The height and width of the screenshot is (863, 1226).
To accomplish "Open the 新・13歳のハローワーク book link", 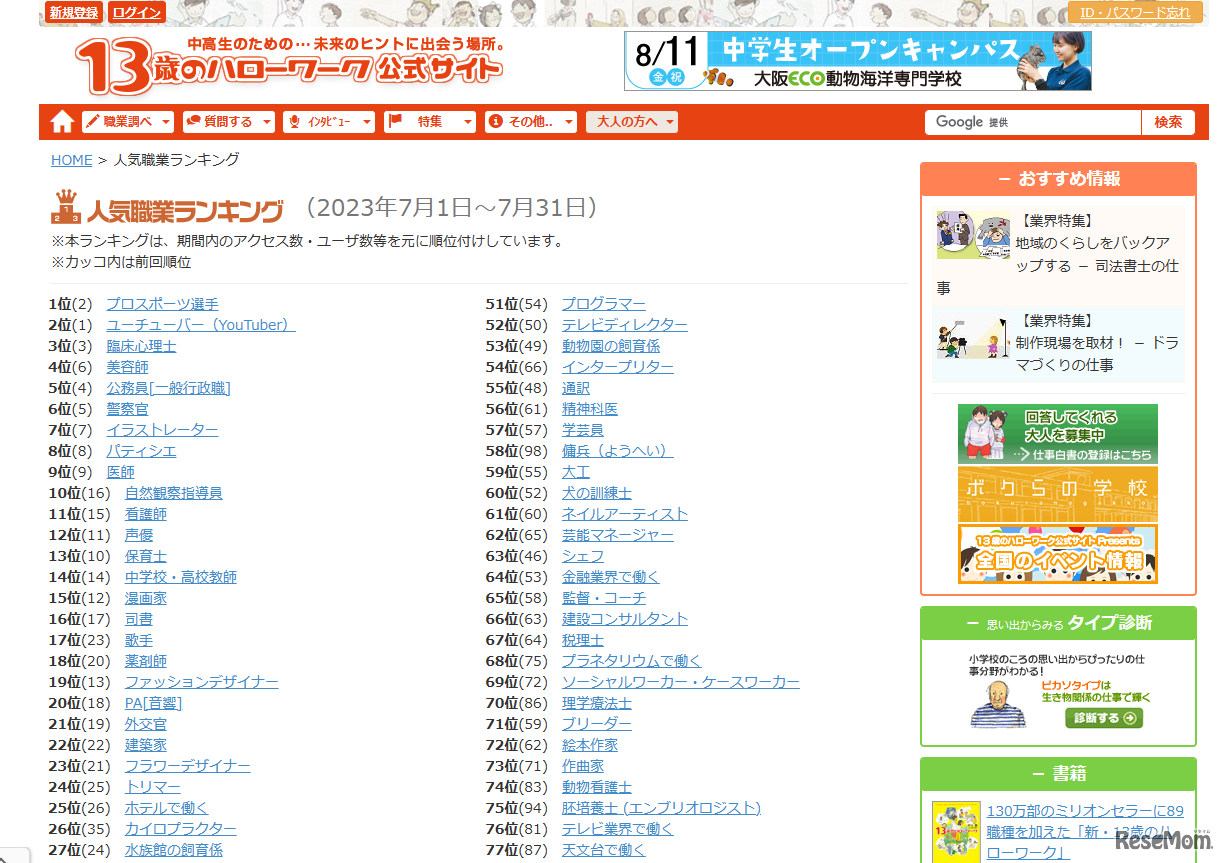I will [1085, 832].
